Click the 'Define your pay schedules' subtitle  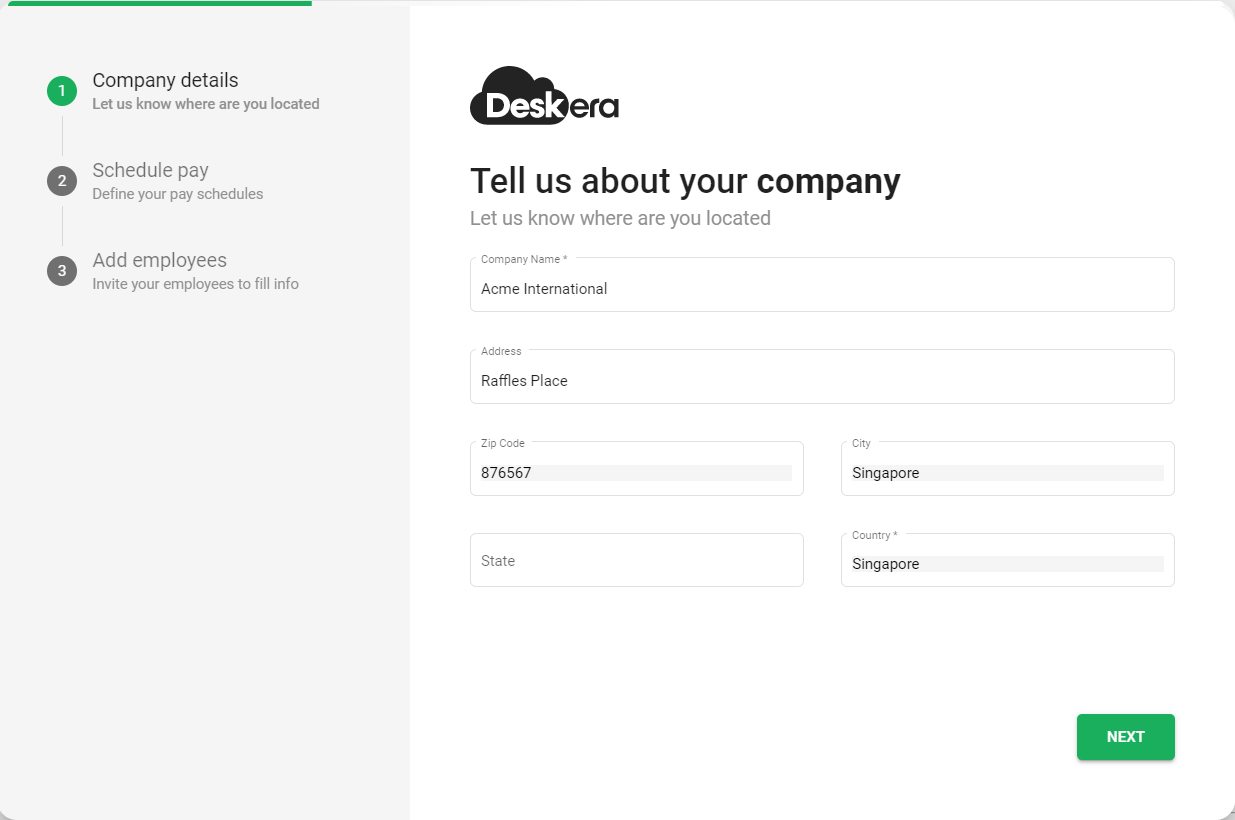pos(178,194)
